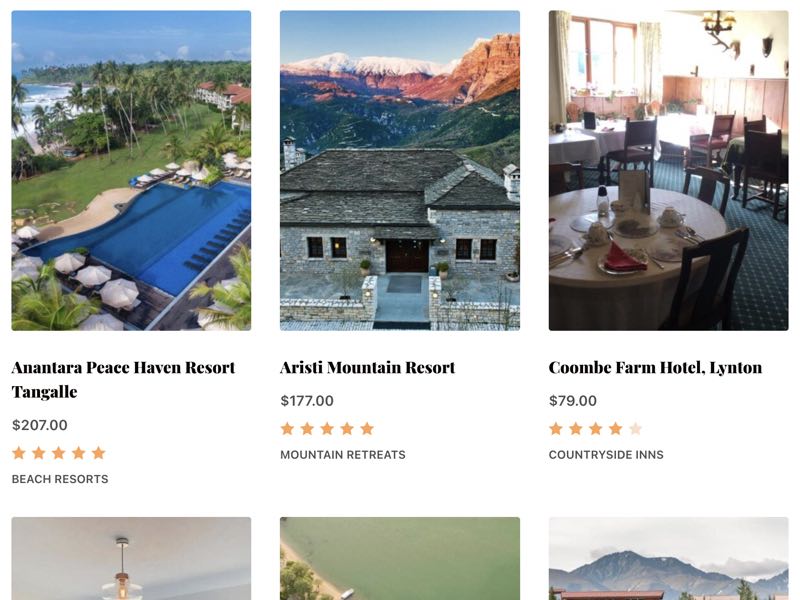Click the first star under Coombe Farm Hotel
This screenshot has width=800, height=600.
click(556, 428)
